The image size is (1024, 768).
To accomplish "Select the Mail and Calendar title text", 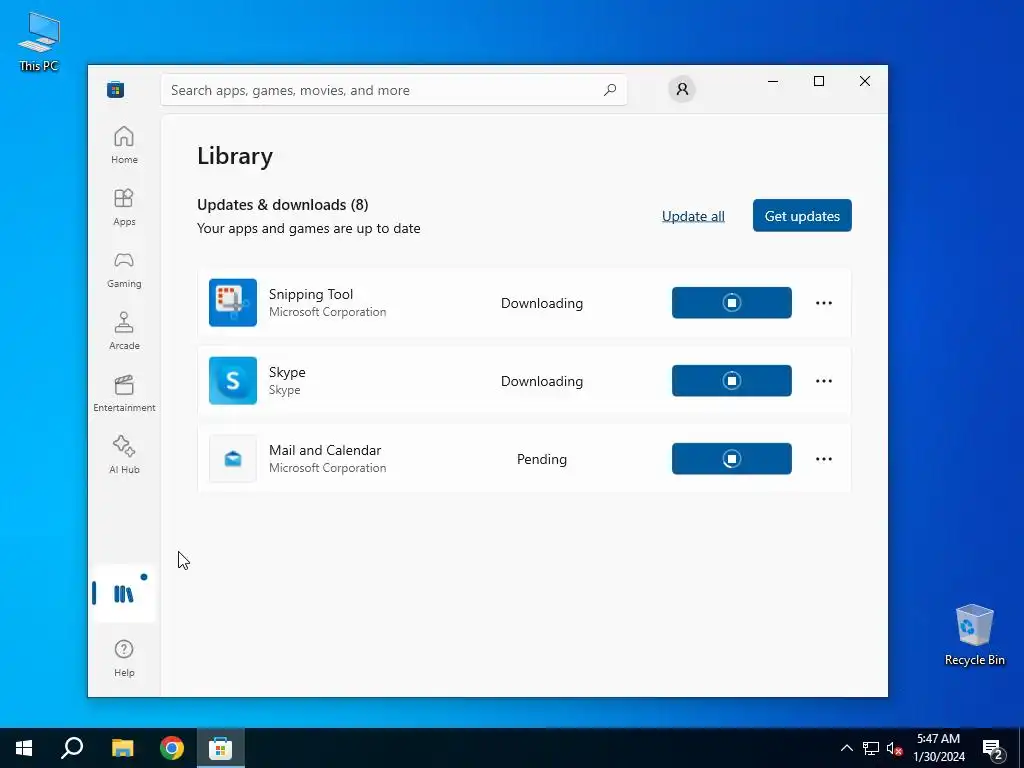I will 325,450.
